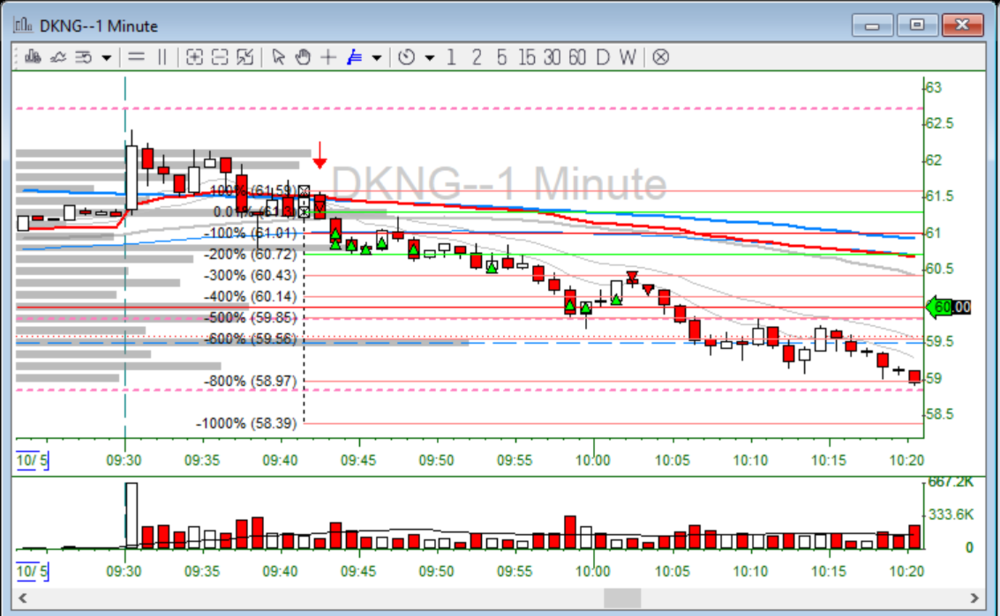Select the hand pan tool

point(302,57)
